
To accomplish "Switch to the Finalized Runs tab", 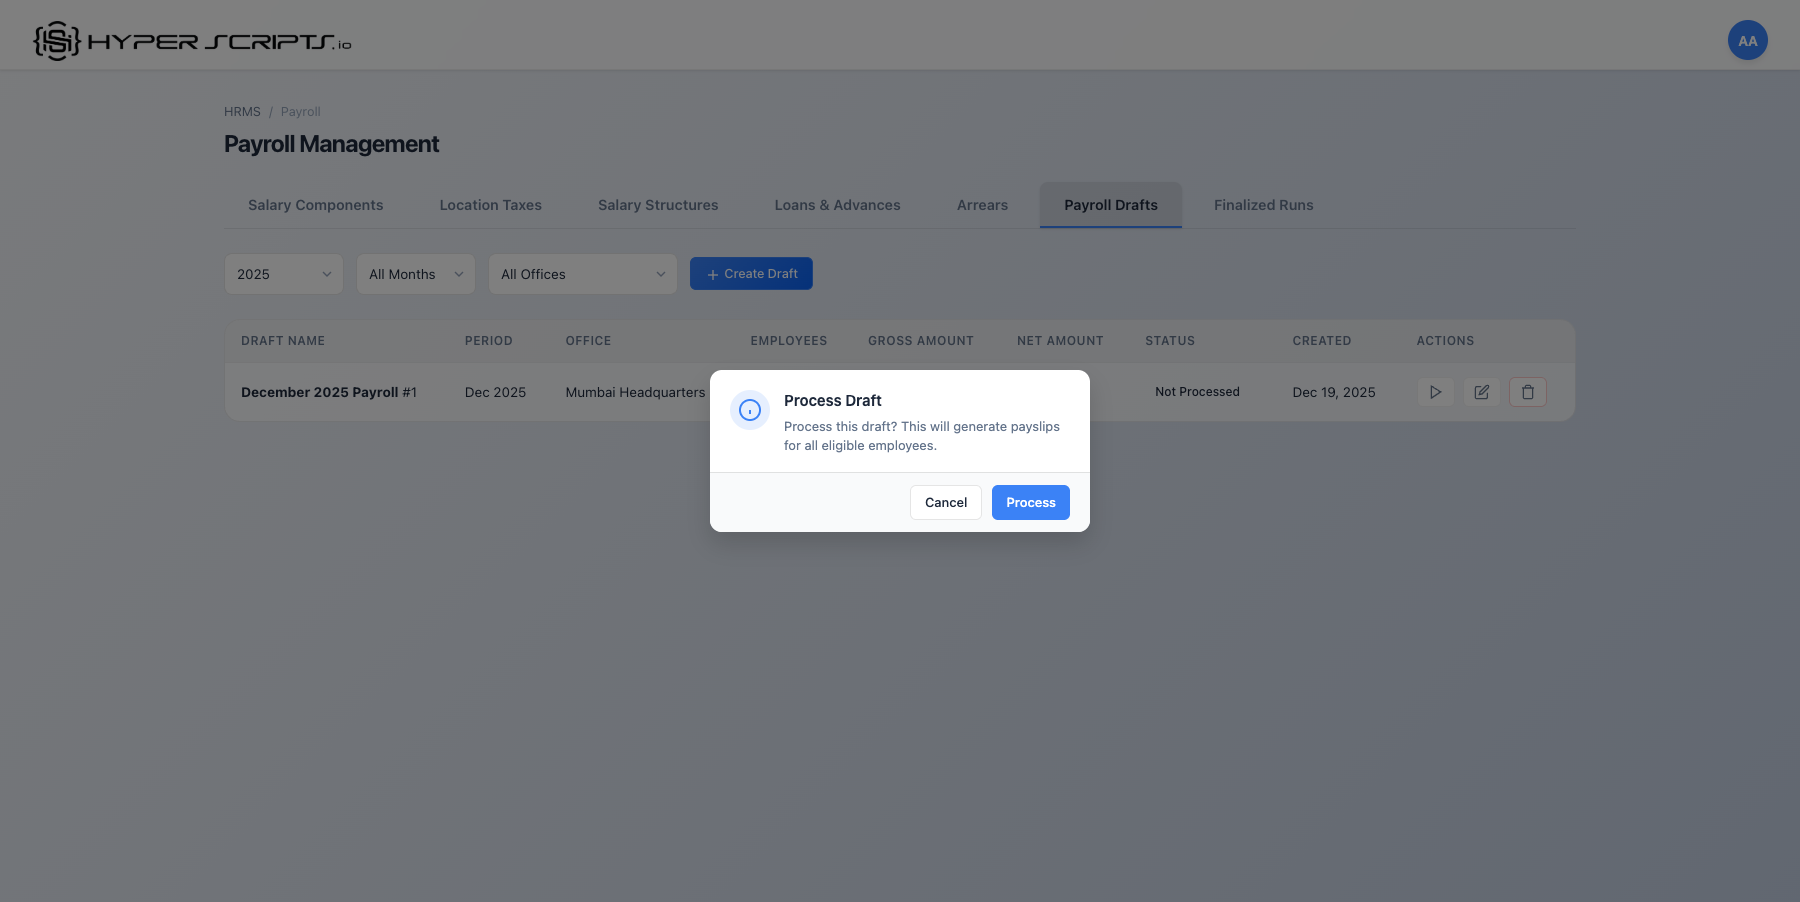I will (1263, 205).
